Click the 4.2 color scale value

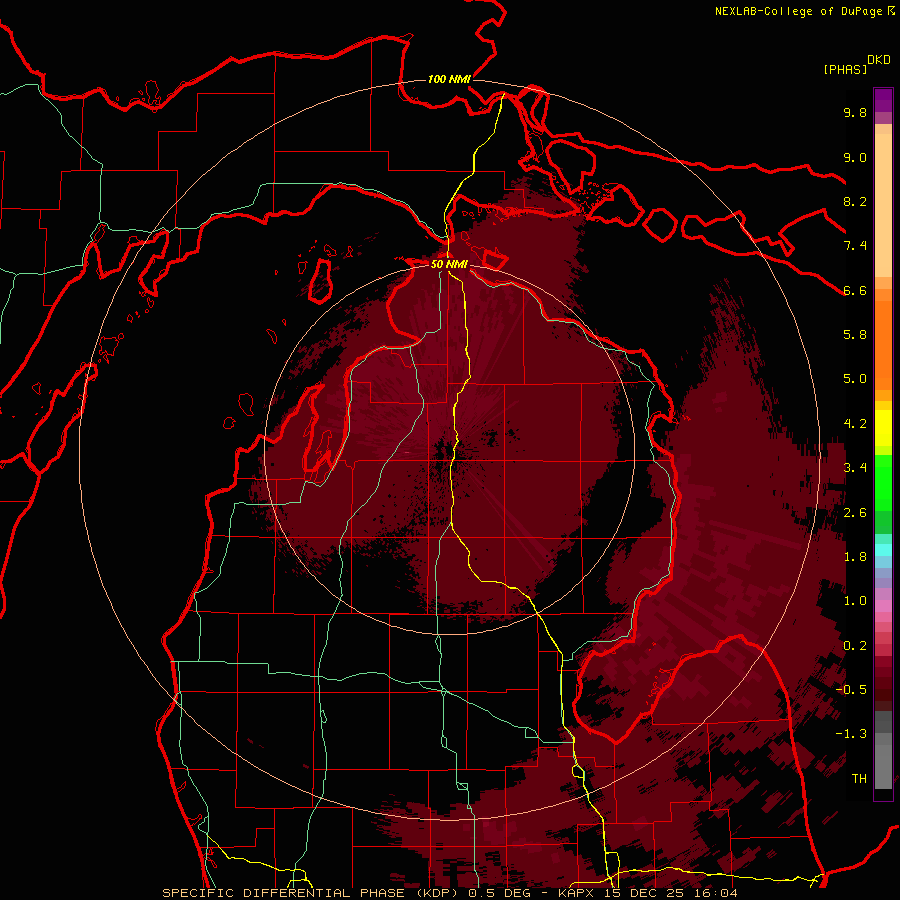coord(855,424)
